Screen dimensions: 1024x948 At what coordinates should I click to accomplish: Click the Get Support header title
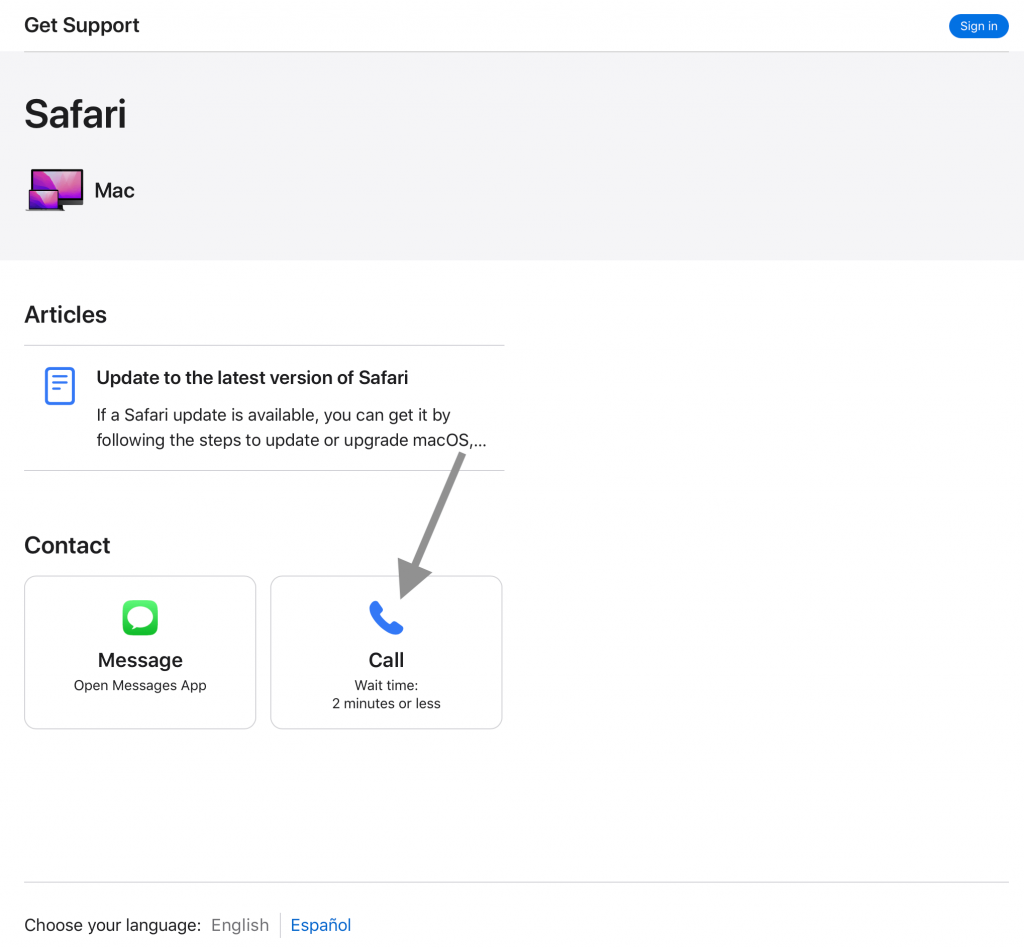(82, 25)
